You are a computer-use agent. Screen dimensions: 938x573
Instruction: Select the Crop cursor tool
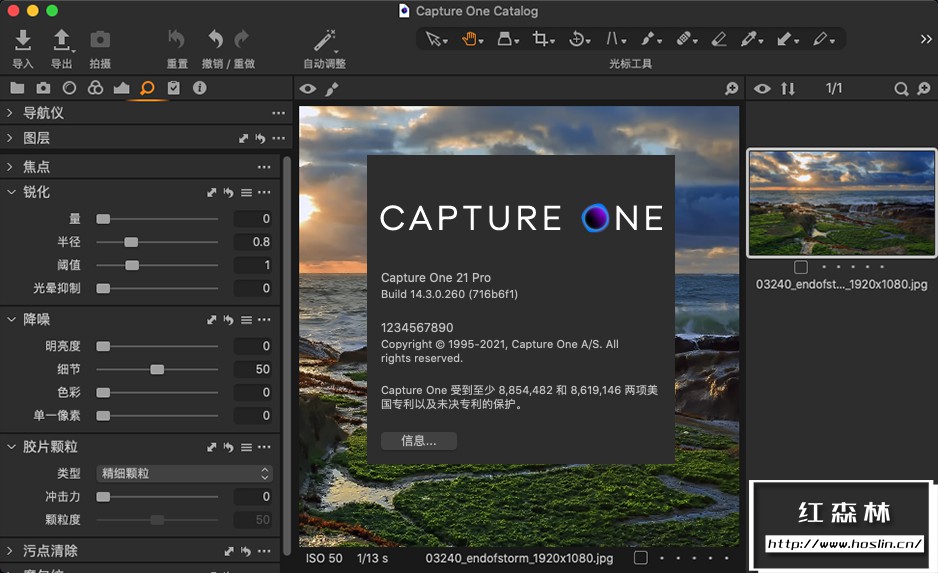(541, 39)
